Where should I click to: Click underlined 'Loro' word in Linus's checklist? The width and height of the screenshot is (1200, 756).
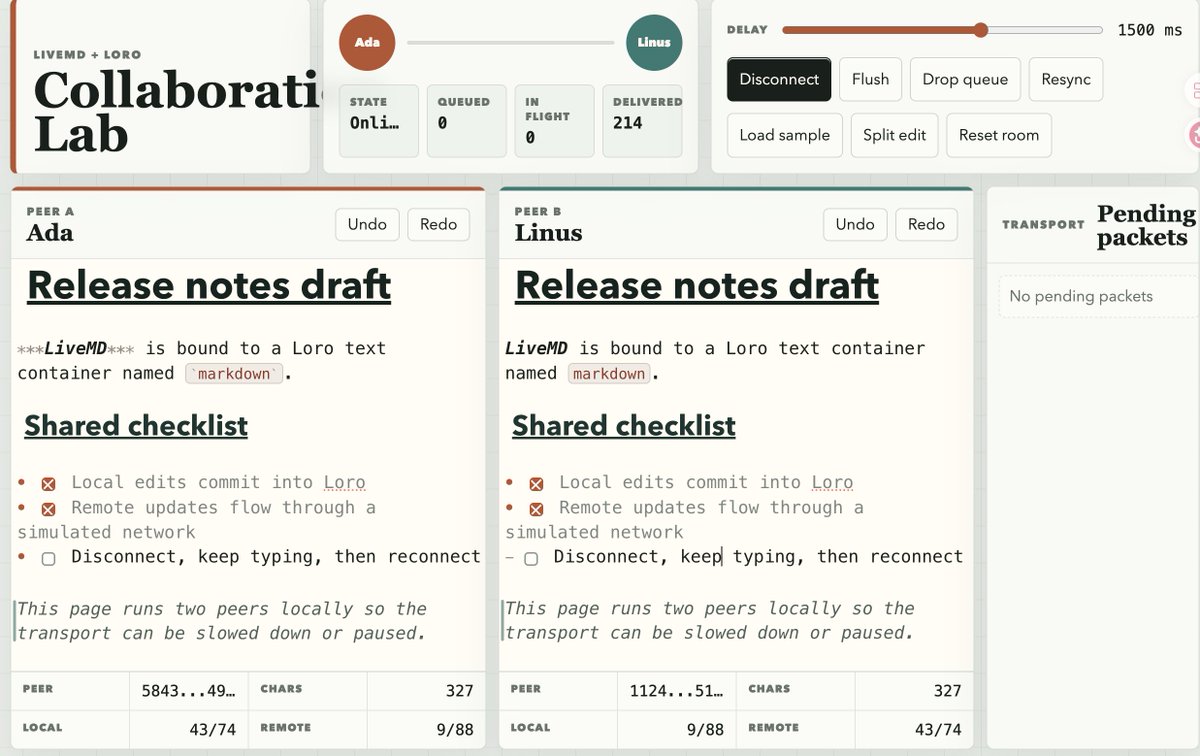[833, 483]
